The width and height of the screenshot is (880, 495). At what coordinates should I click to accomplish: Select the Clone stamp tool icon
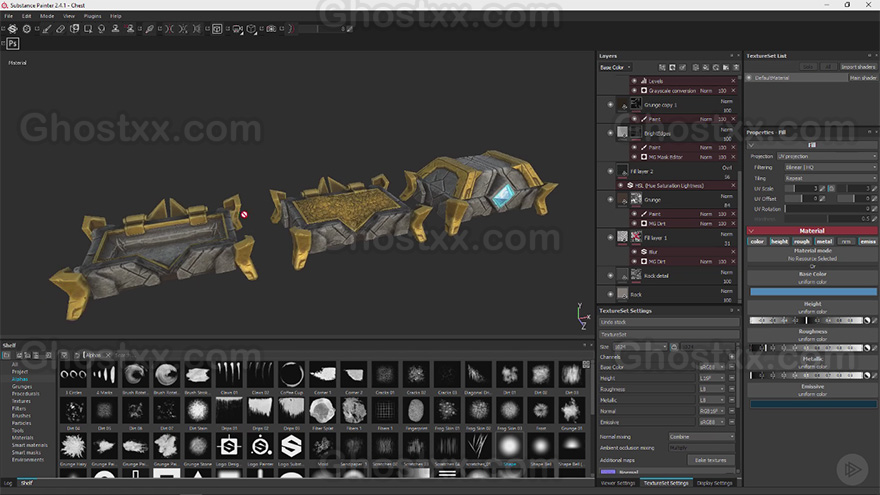(x=116, y=29)
